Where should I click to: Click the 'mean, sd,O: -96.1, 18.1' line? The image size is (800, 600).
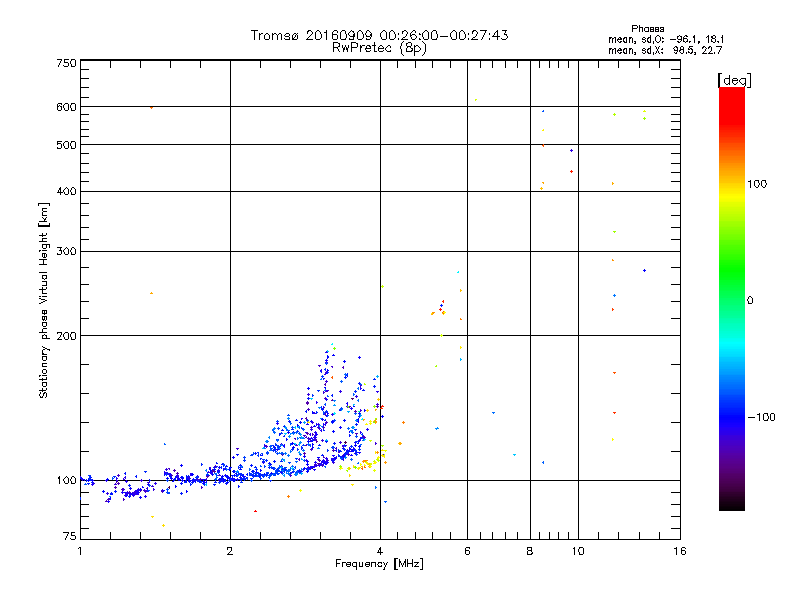click(x=666, y=39)
